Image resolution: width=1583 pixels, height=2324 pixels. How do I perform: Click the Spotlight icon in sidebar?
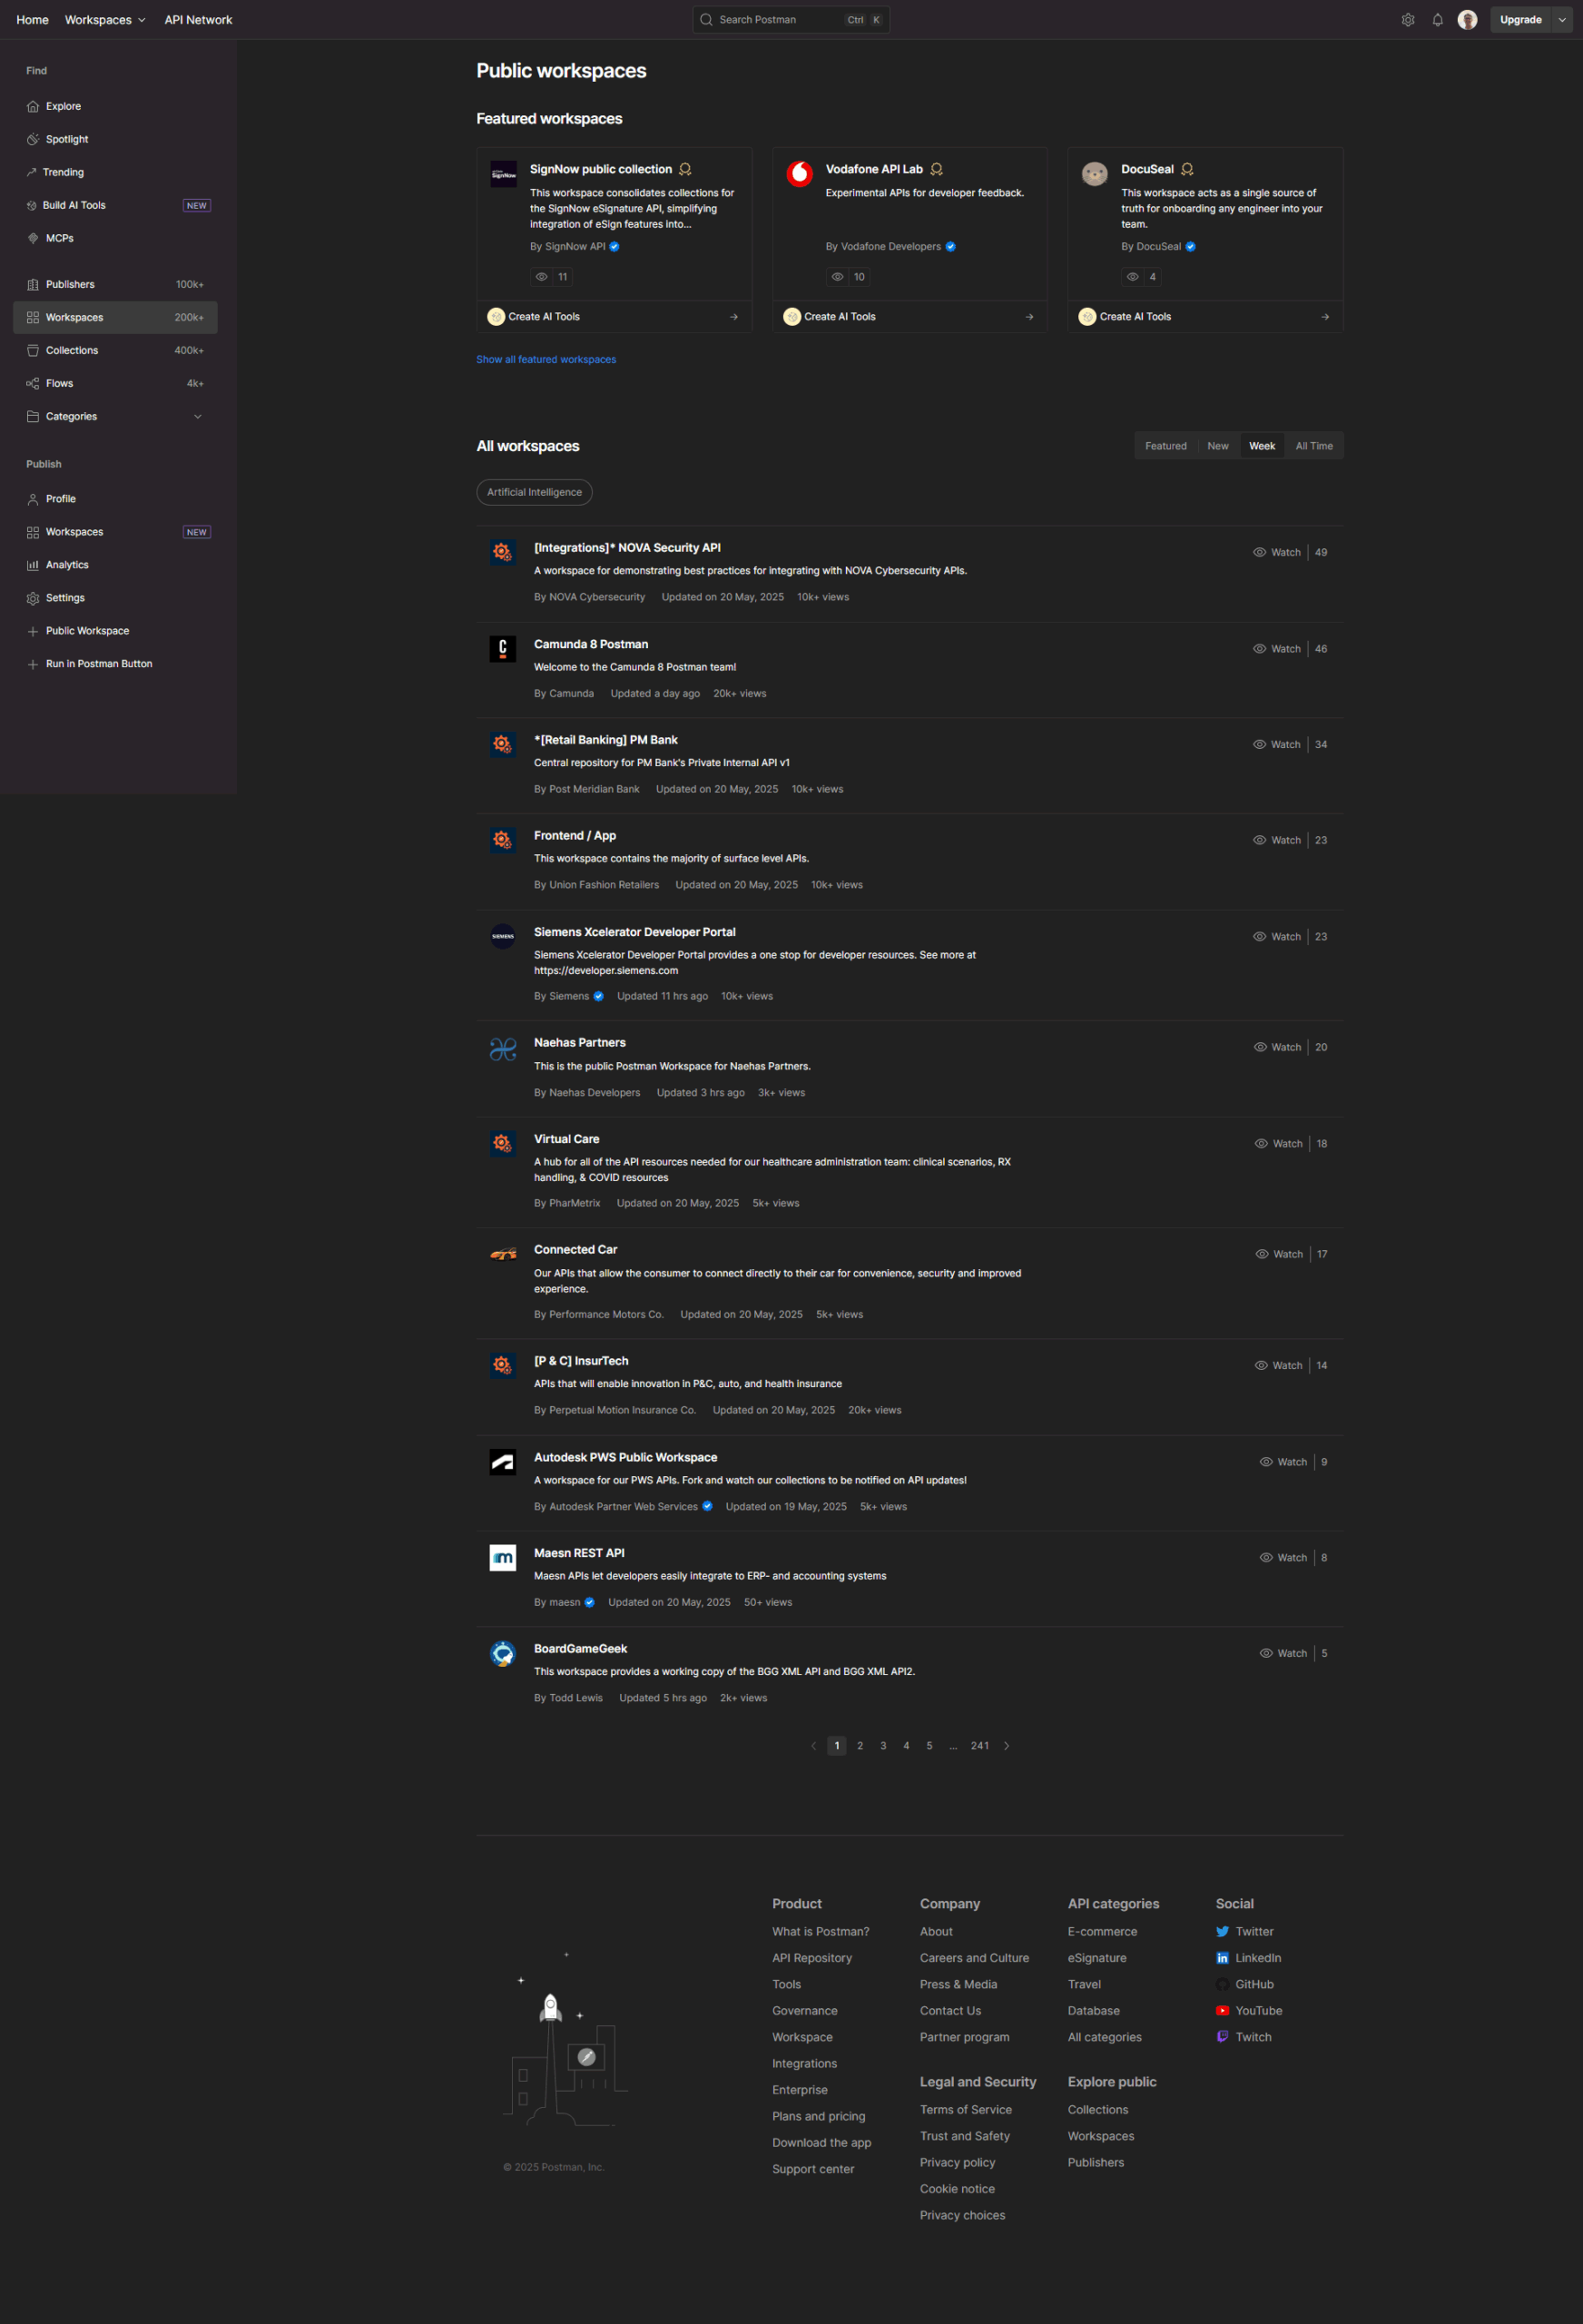(x=33, y=139)
